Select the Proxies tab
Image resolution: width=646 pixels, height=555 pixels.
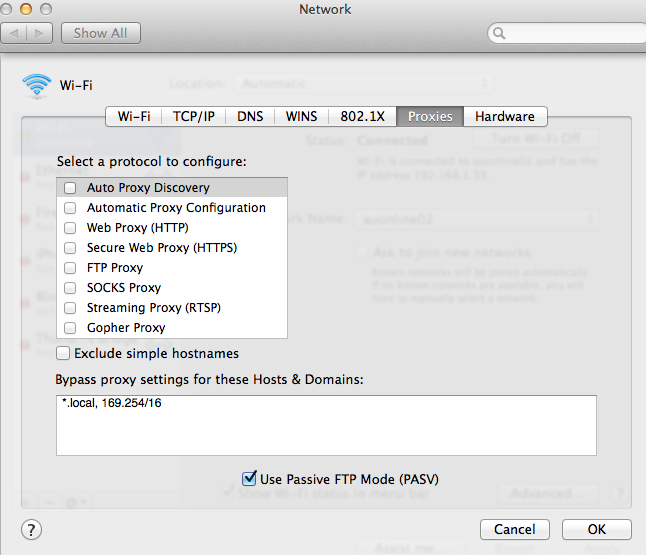(430, 117)
